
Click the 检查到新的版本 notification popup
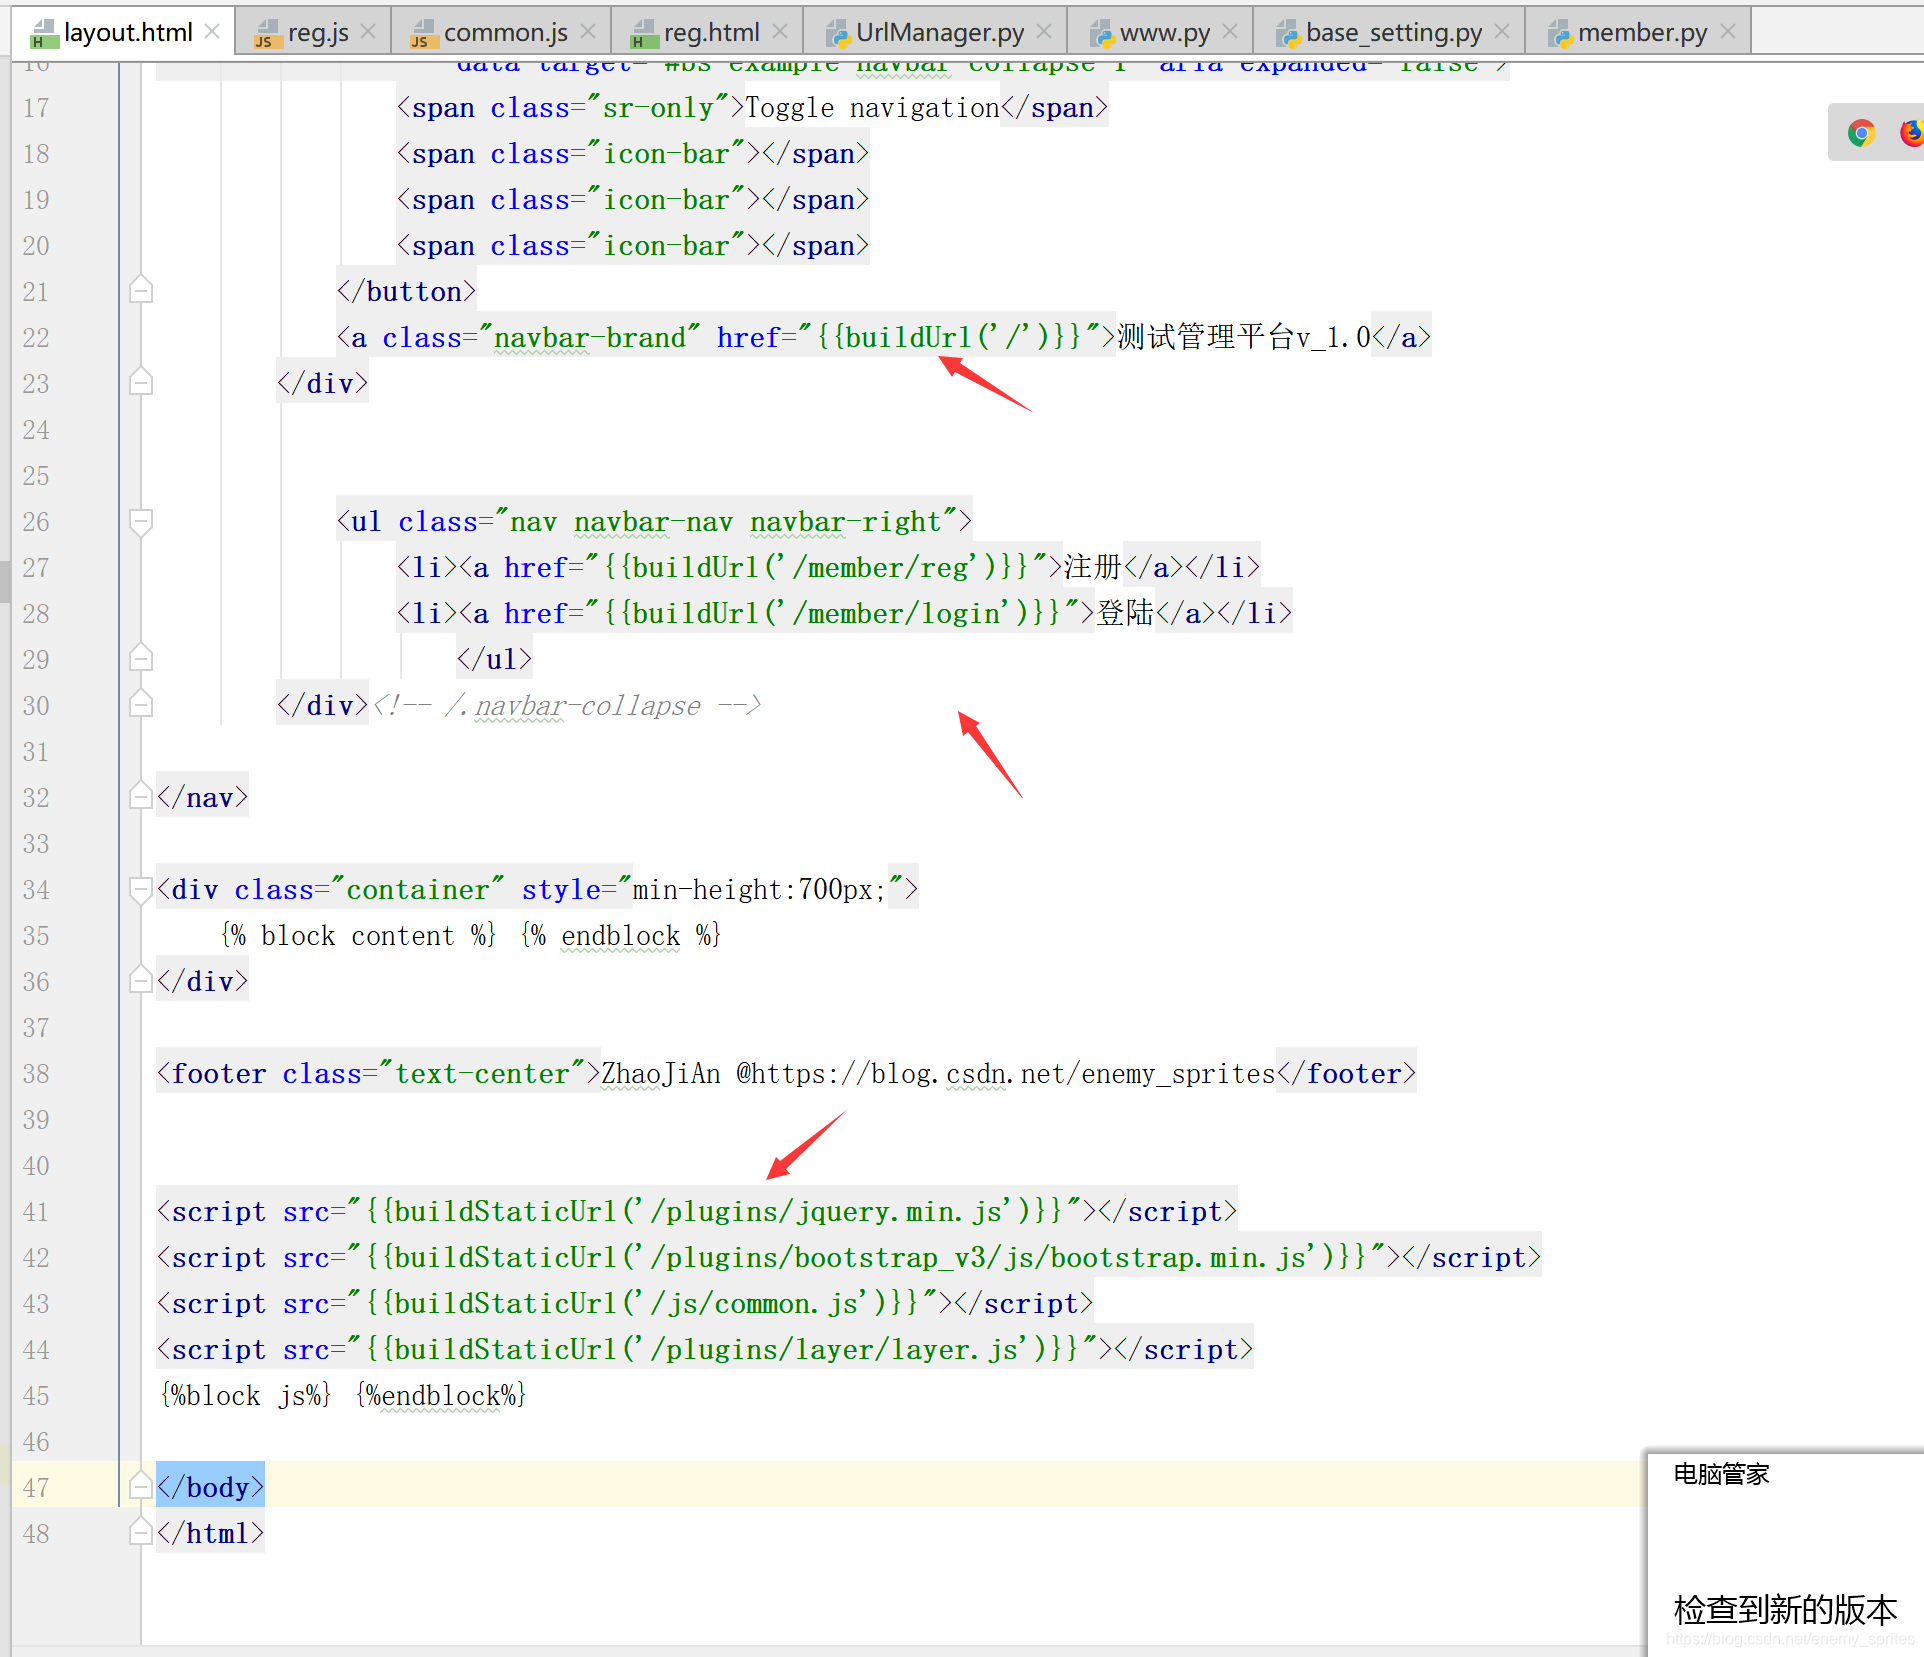click(x=1785, y=1609)
